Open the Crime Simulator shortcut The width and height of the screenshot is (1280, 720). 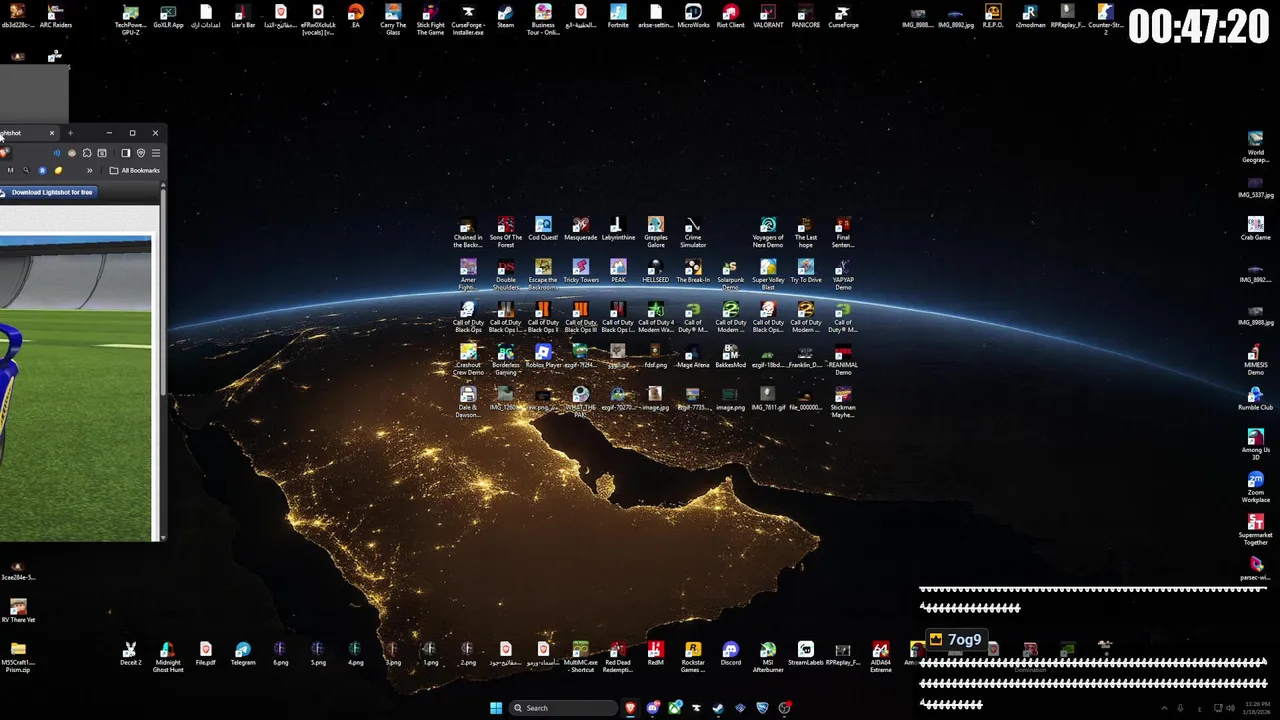(693, 232)
